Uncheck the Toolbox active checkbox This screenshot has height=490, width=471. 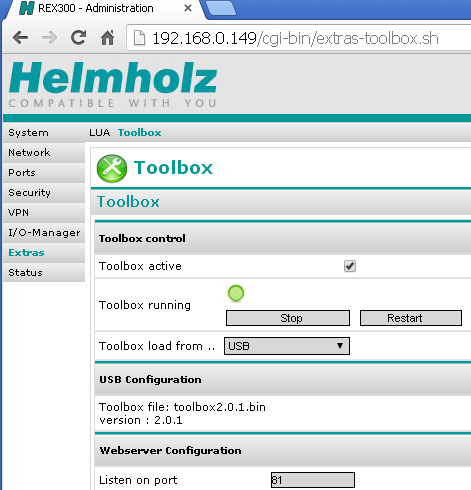tap(350, 266)
